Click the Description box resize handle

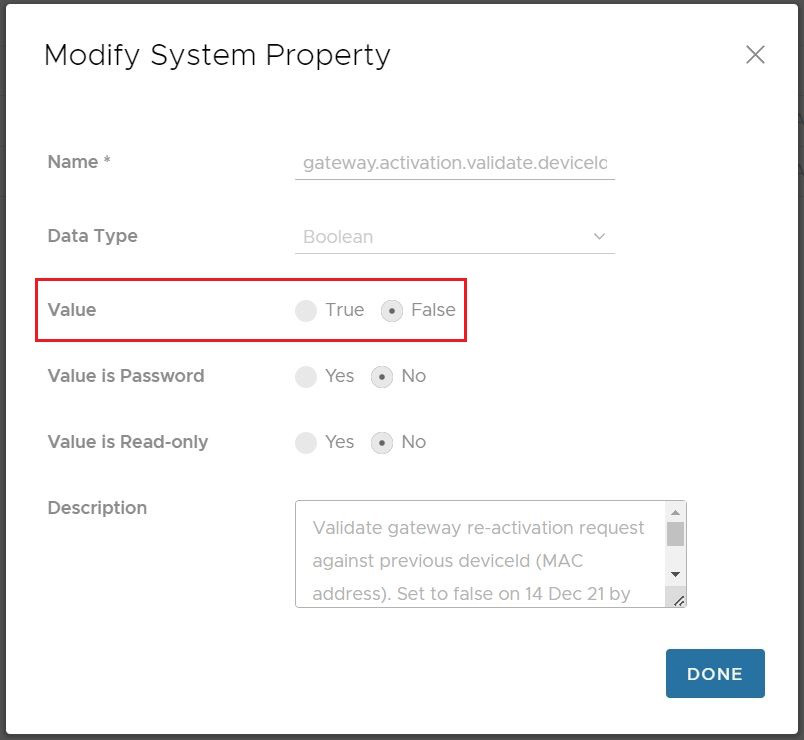click(x=679, y=600)
